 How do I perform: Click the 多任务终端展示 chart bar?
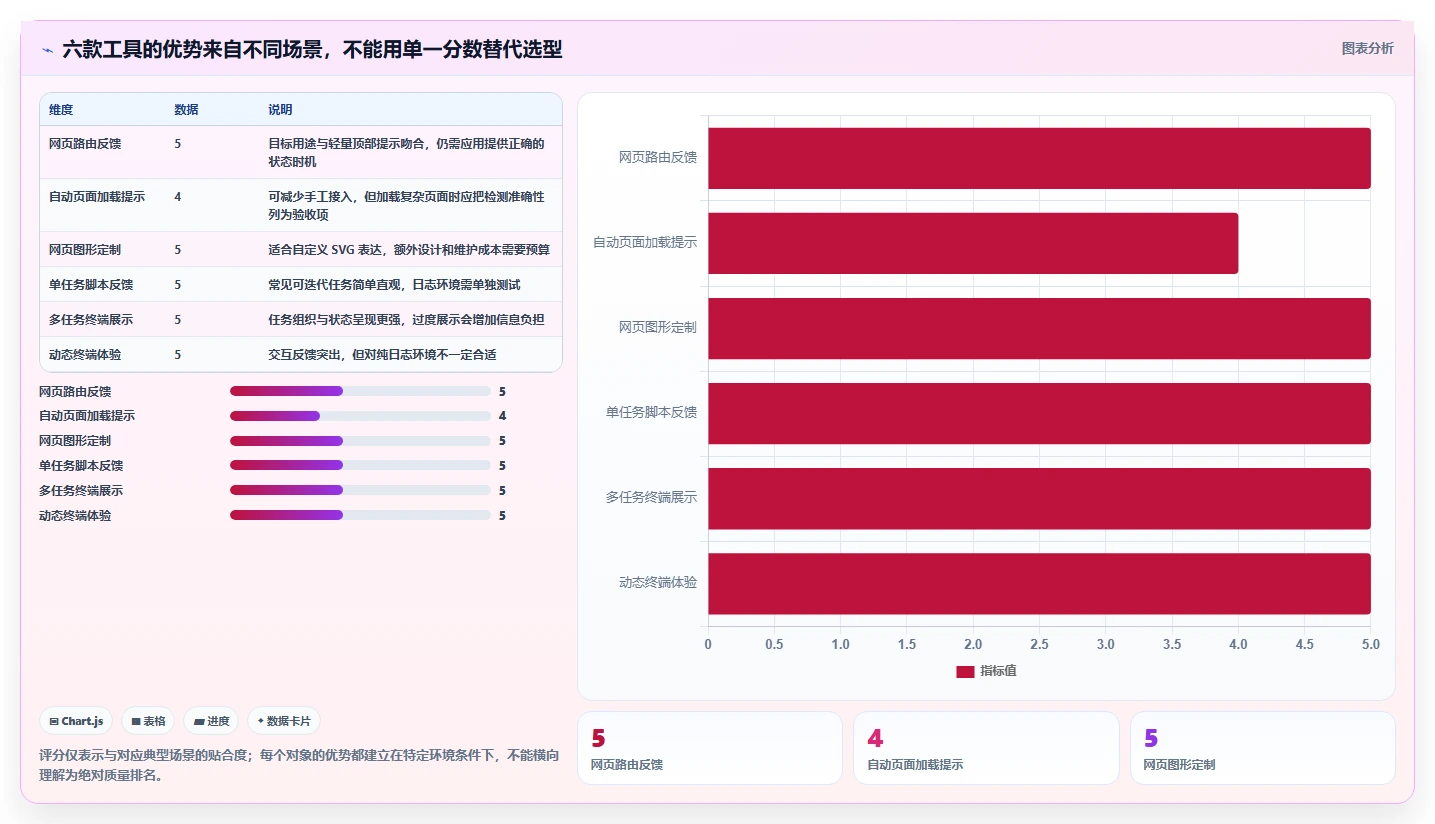point(1039,498)
